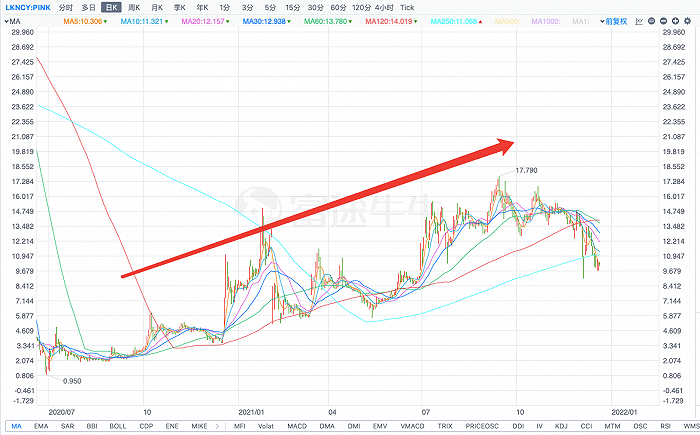Screen dimensions: 700x435
Task: Click the 17.790 high price label
Action: 526,170
